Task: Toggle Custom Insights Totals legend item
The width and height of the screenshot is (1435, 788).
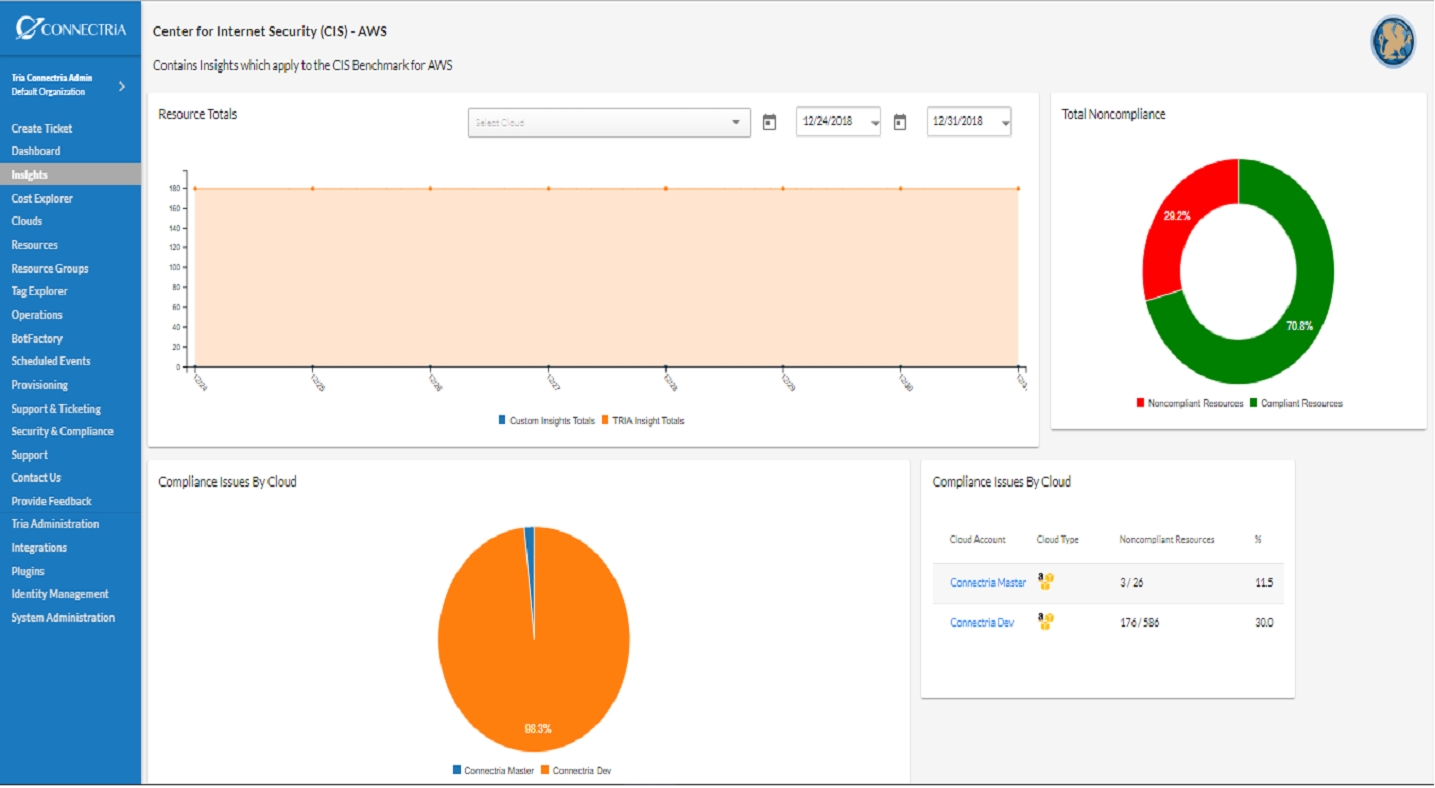Action: tap(547, 421)
